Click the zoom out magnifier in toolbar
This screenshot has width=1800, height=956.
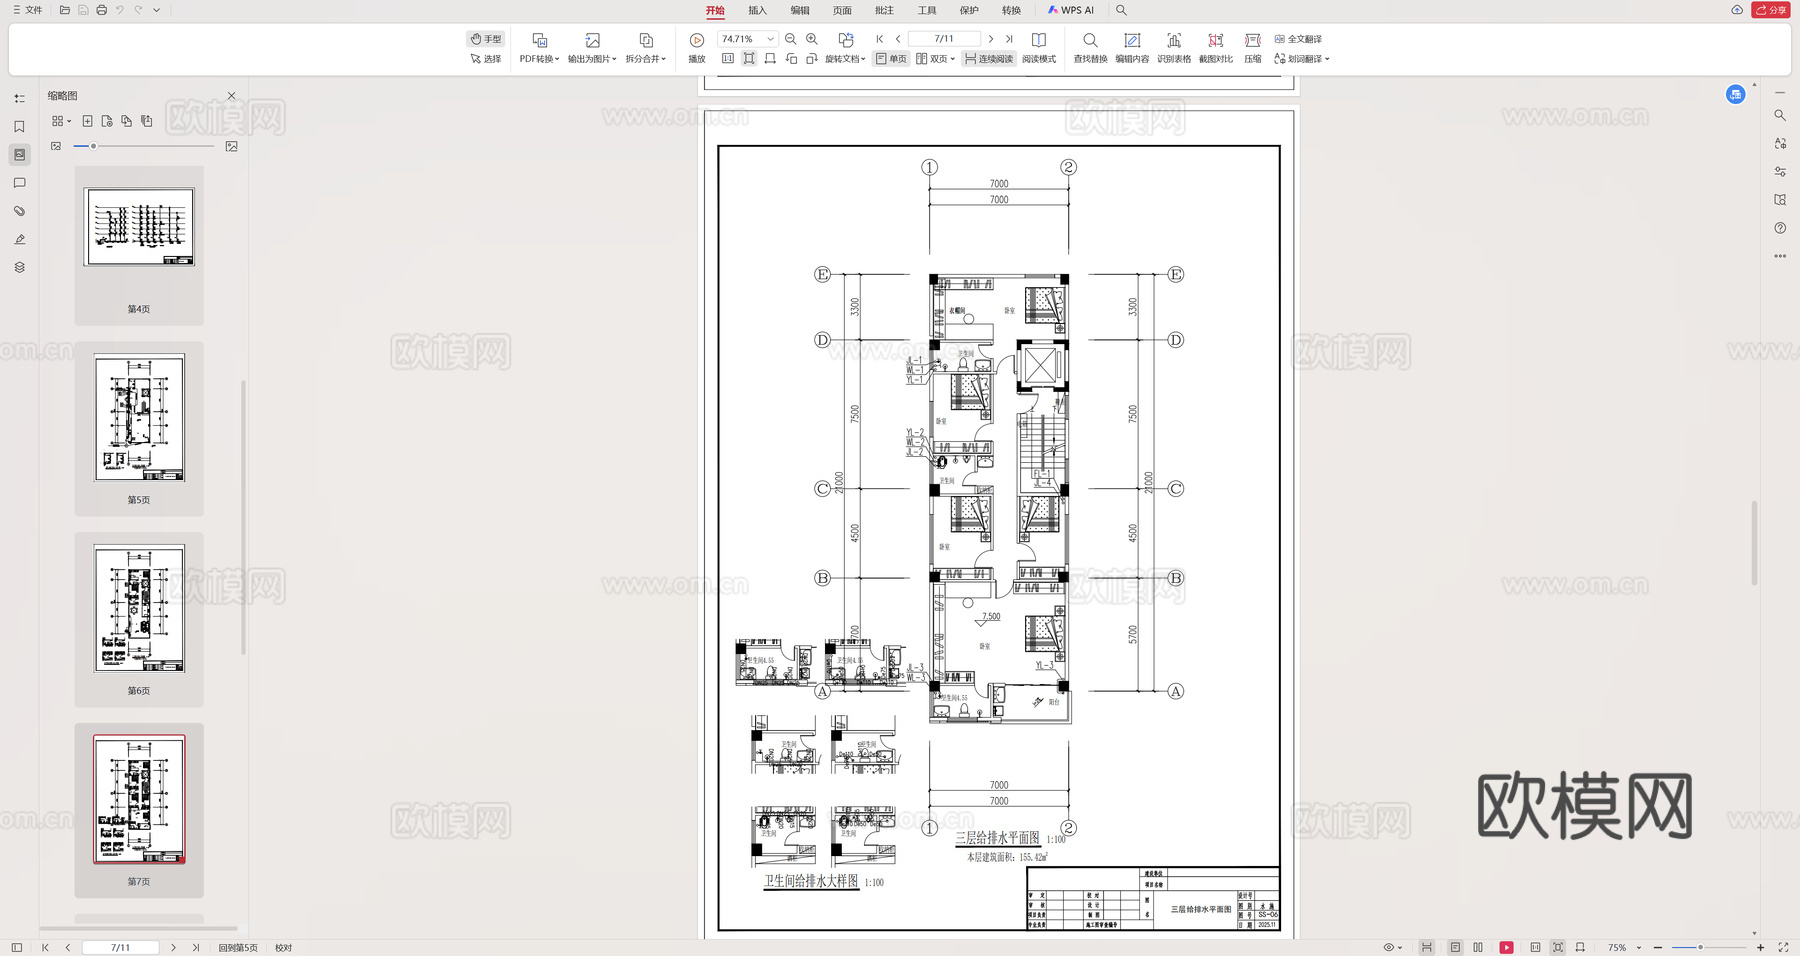tap(791, 39)
